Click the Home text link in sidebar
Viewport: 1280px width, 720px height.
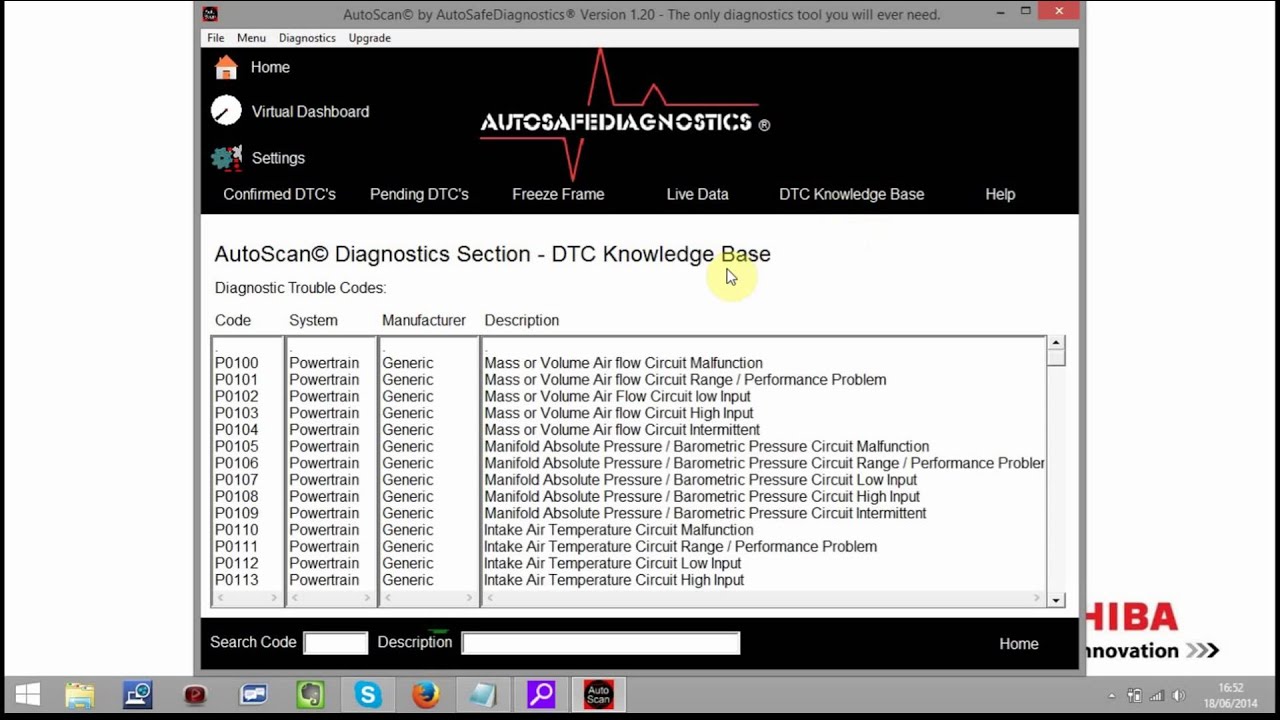270,67
